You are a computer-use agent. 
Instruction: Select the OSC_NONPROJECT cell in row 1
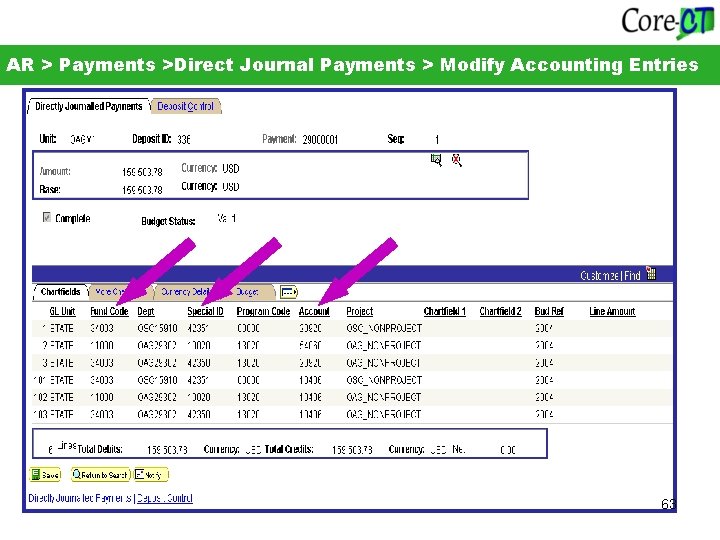point(384,328)
